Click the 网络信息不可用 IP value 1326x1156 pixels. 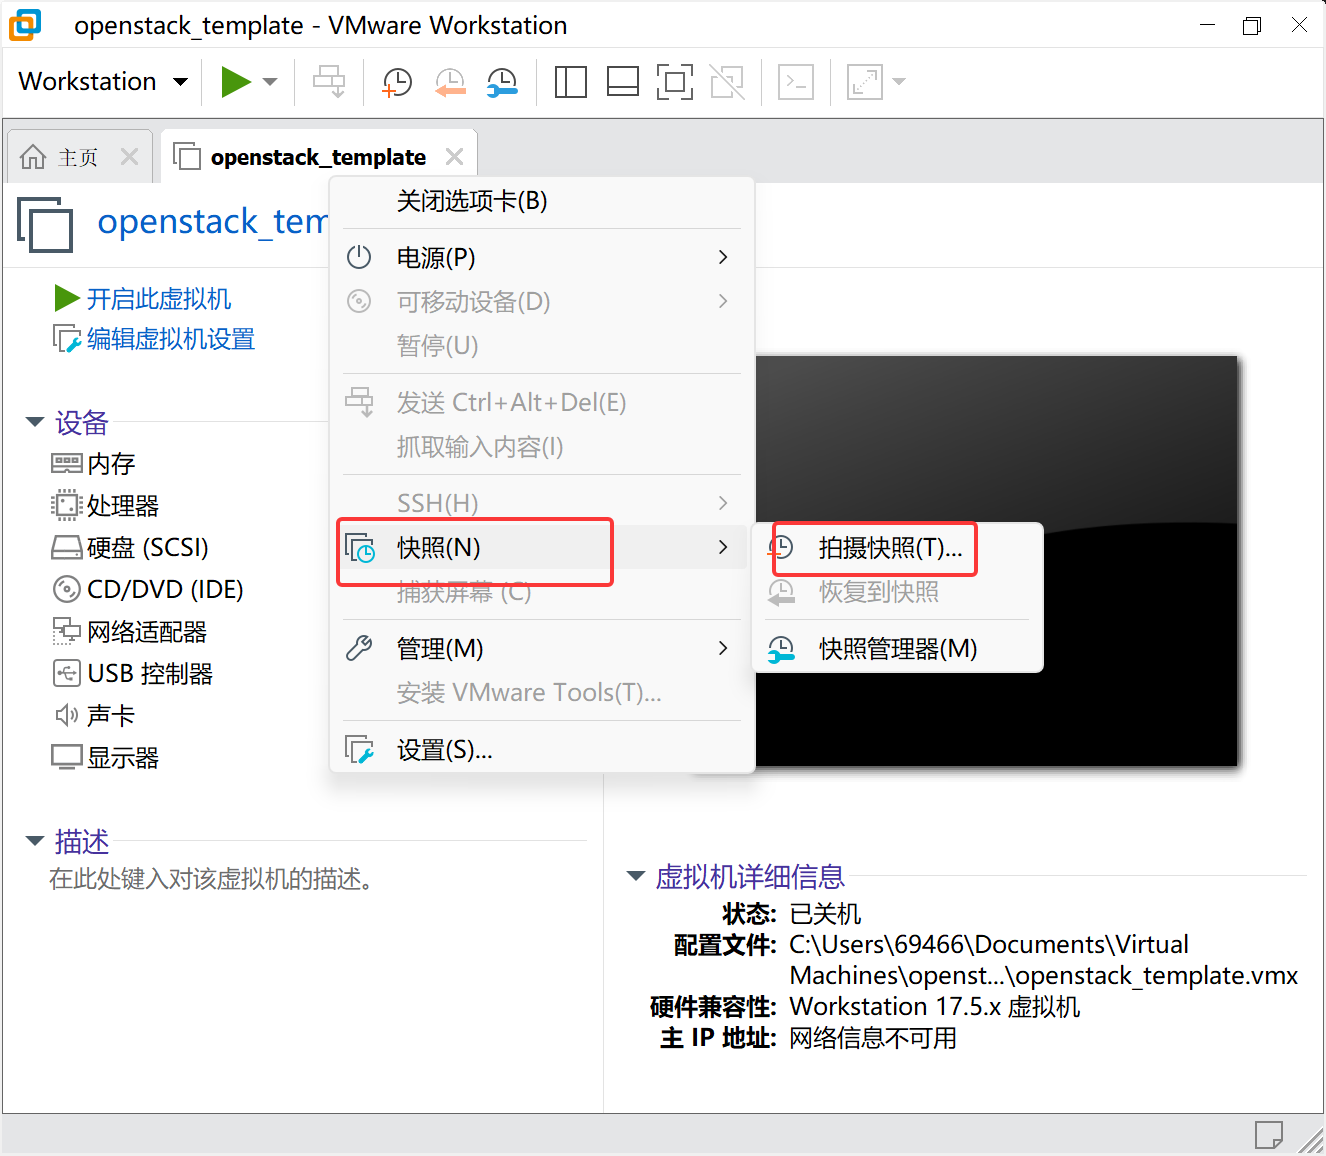pos(873,1038)
